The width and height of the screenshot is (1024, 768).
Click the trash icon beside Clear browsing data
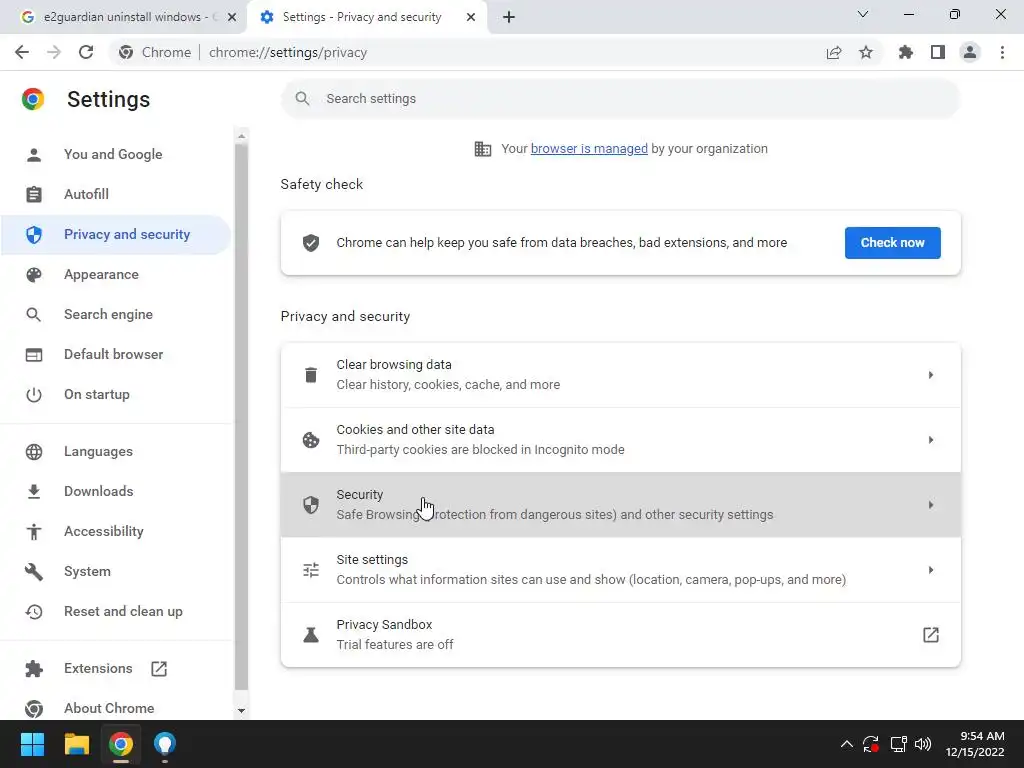[x=311, y=375]
